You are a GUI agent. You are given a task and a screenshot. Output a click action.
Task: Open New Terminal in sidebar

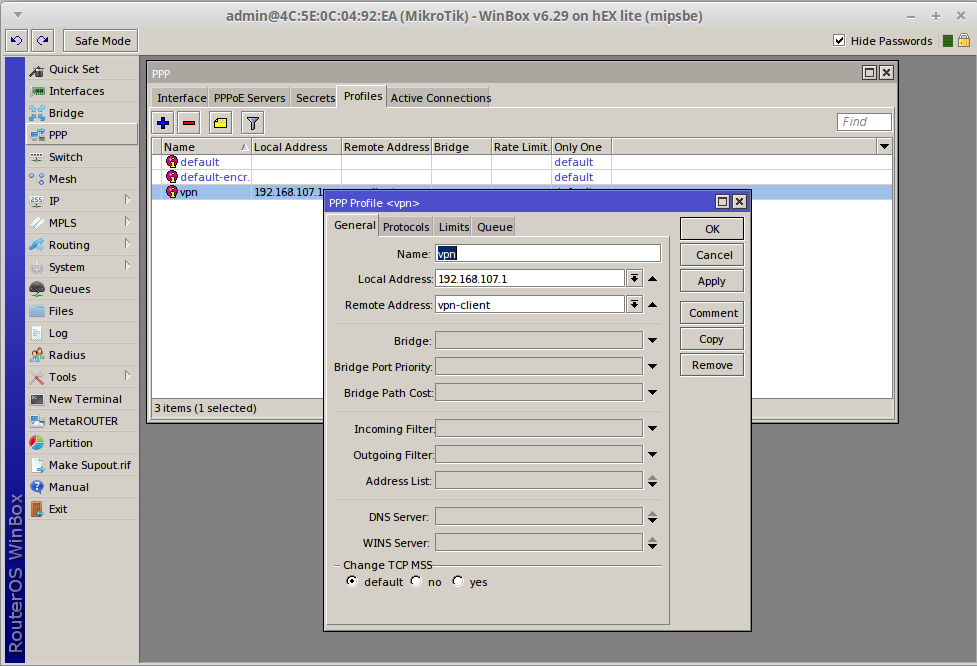(x=82, y=399)
